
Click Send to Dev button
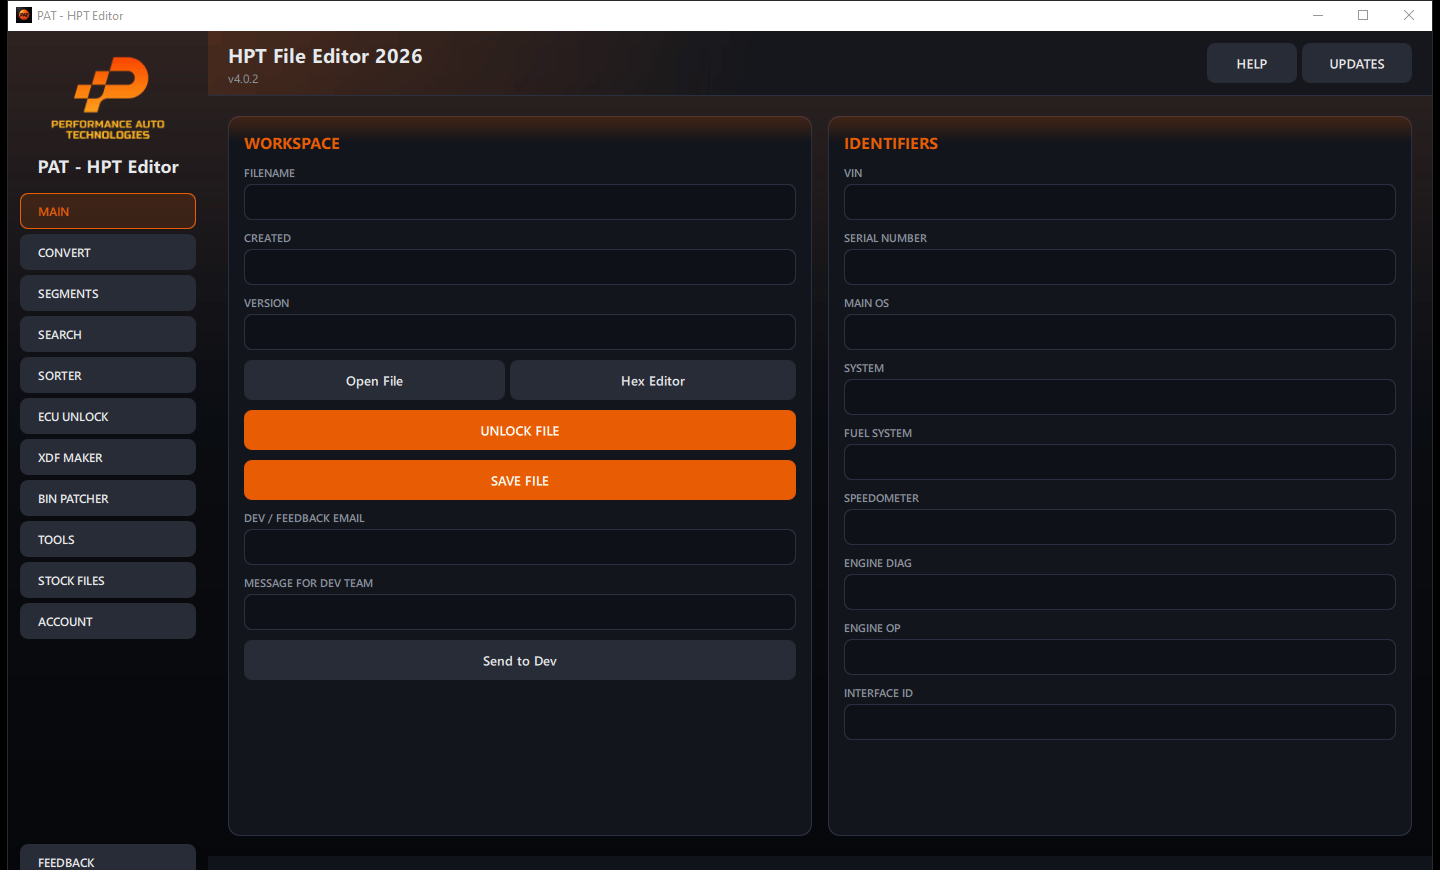[x=520, y=660]
